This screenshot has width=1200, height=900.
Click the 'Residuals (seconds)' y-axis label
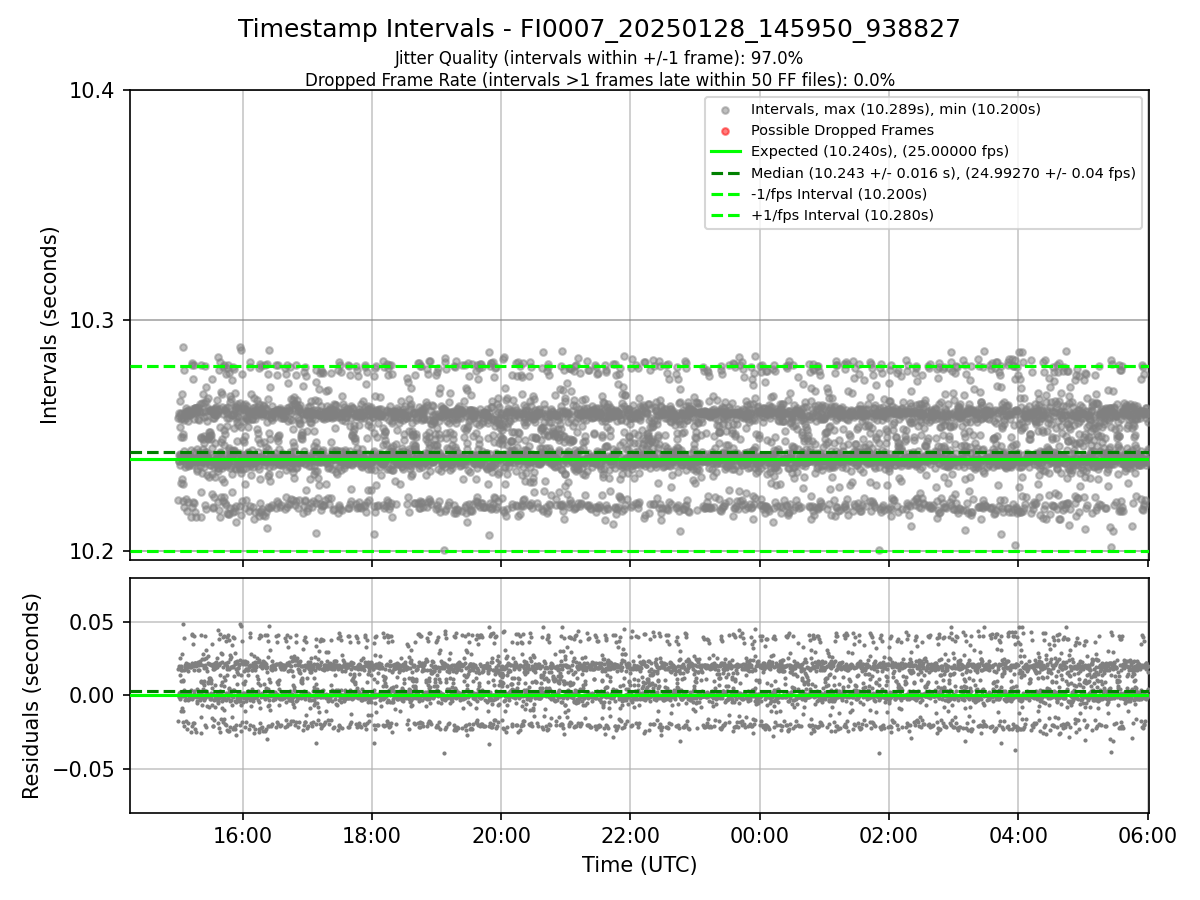[x=32, y=696]
